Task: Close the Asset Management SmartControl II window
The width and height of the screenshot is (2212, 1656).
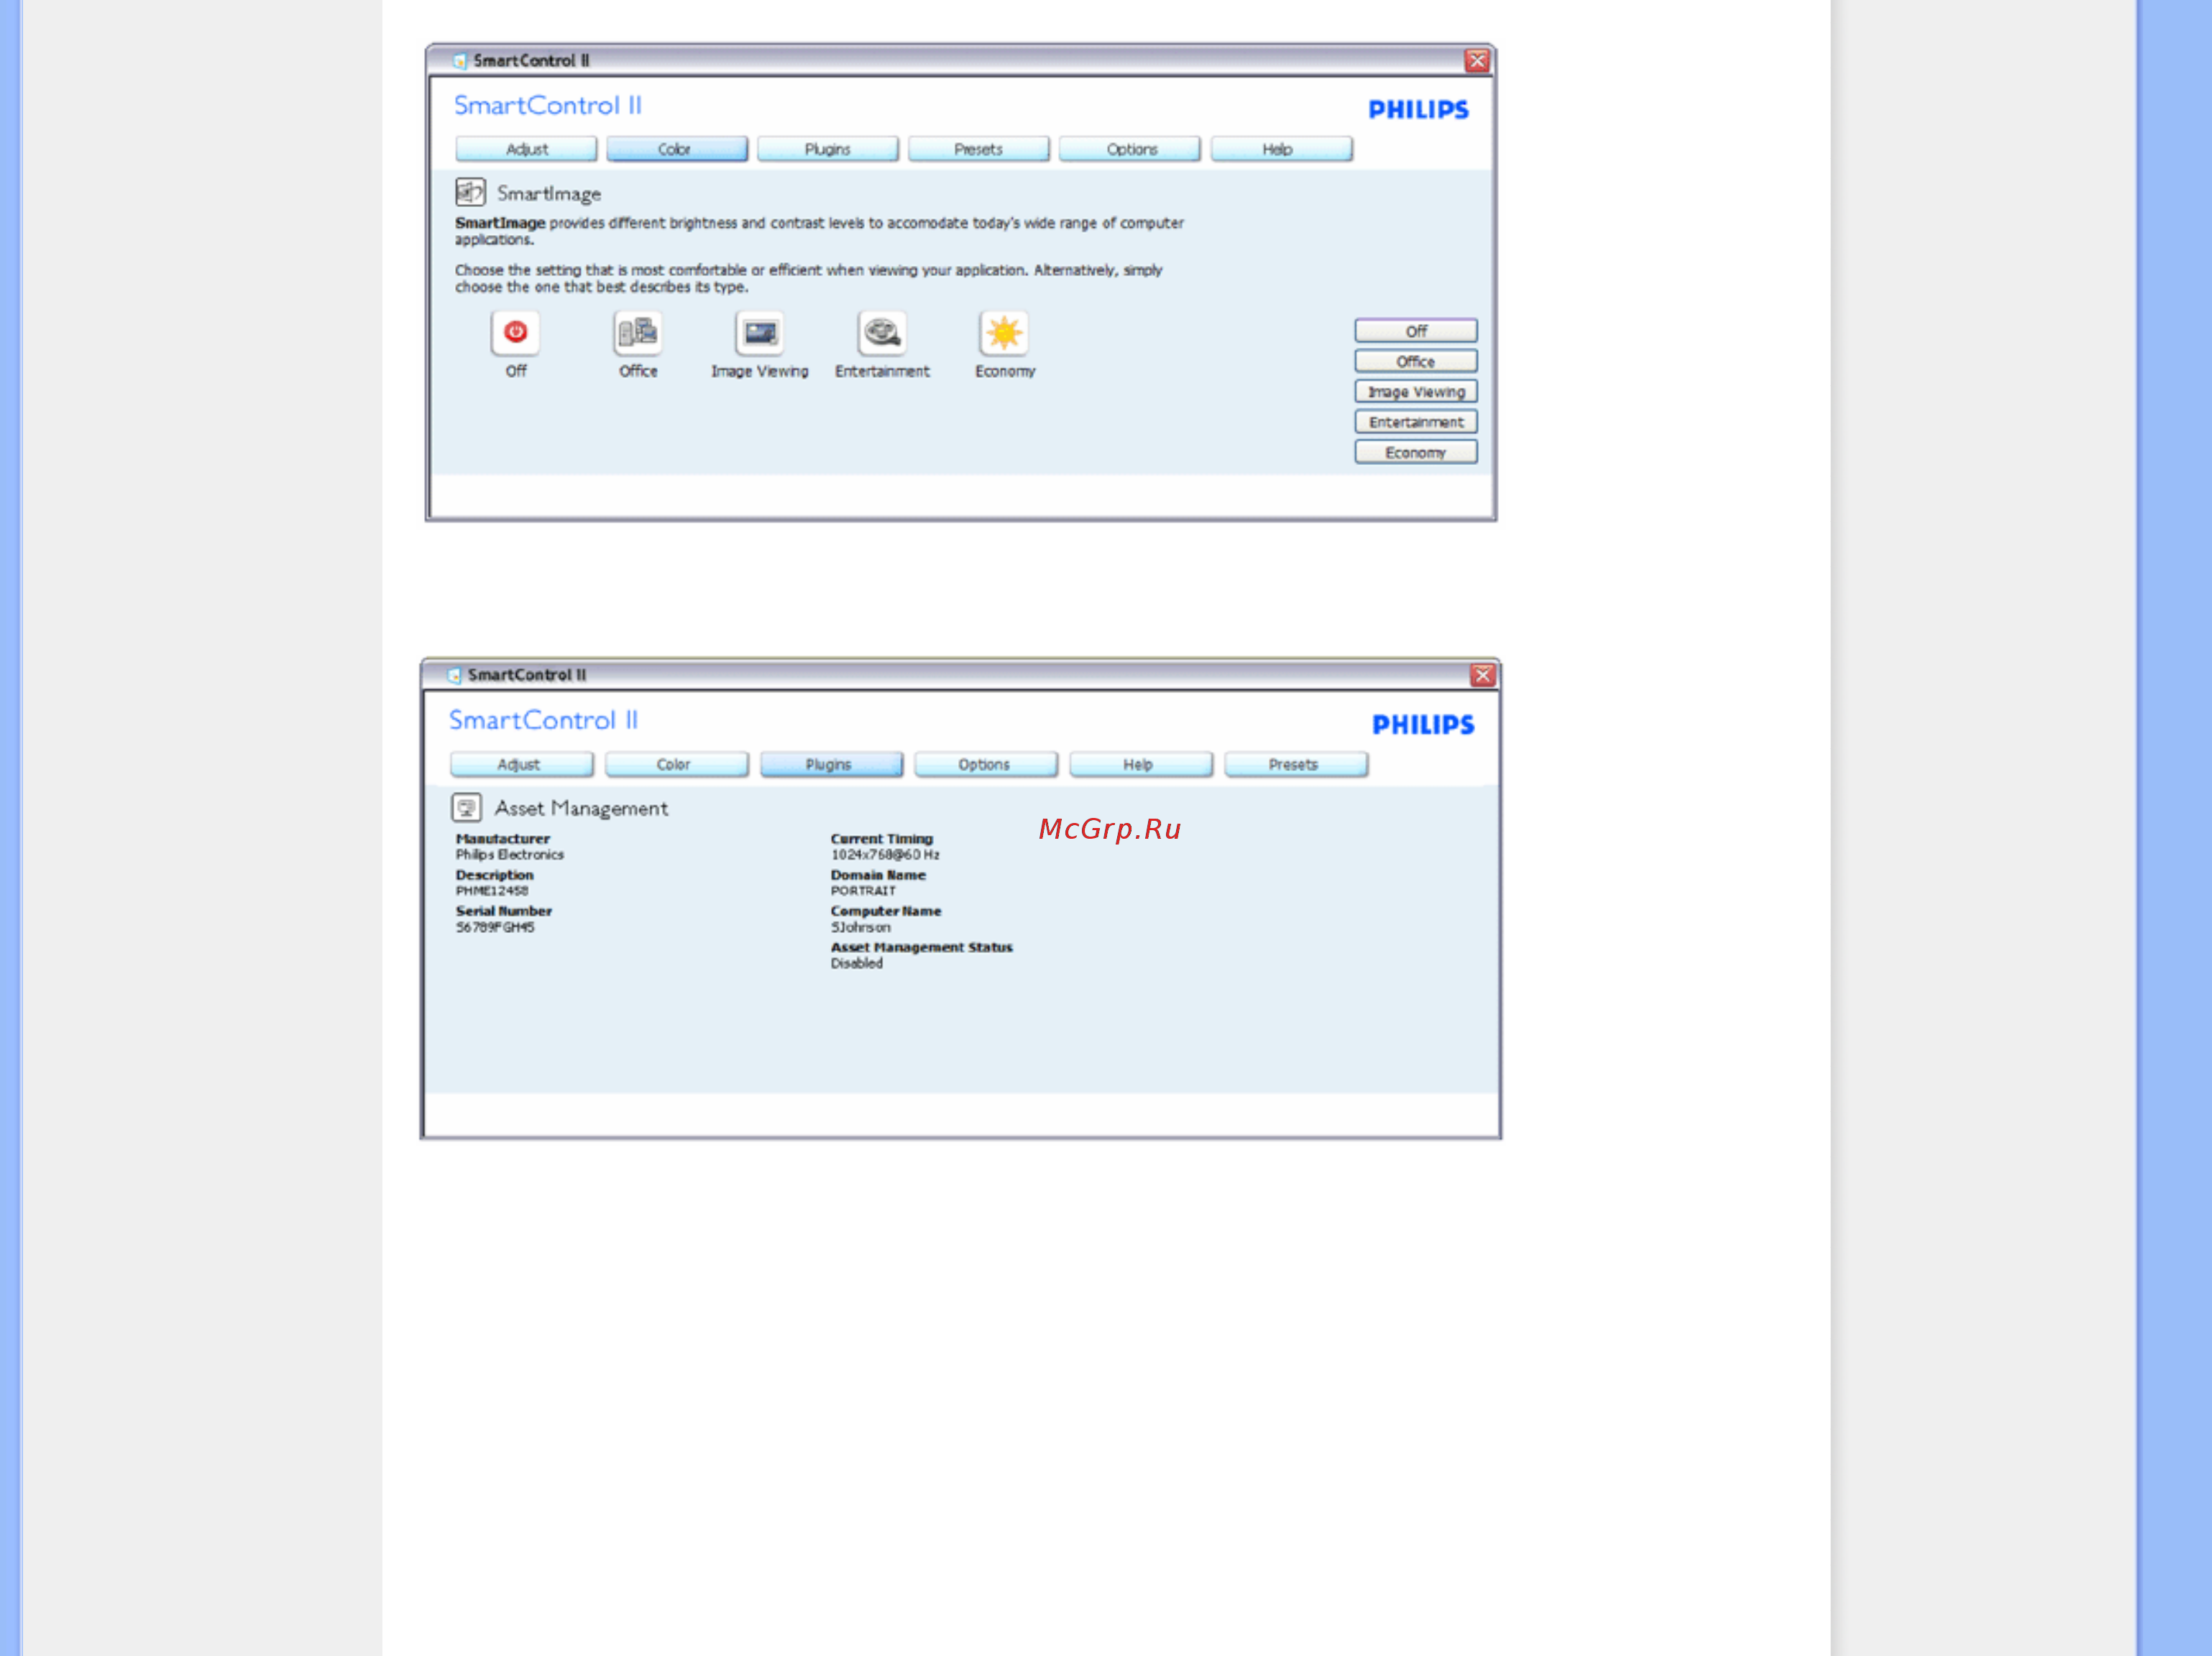Action: [1482, 675]
